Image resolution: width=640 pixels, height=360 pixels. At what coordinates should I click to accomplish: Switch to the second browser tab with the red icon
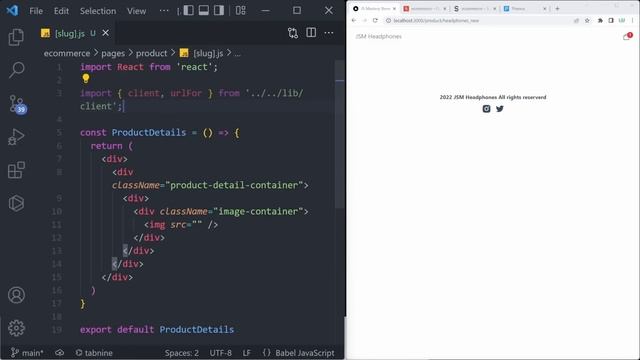click(424, 9)
